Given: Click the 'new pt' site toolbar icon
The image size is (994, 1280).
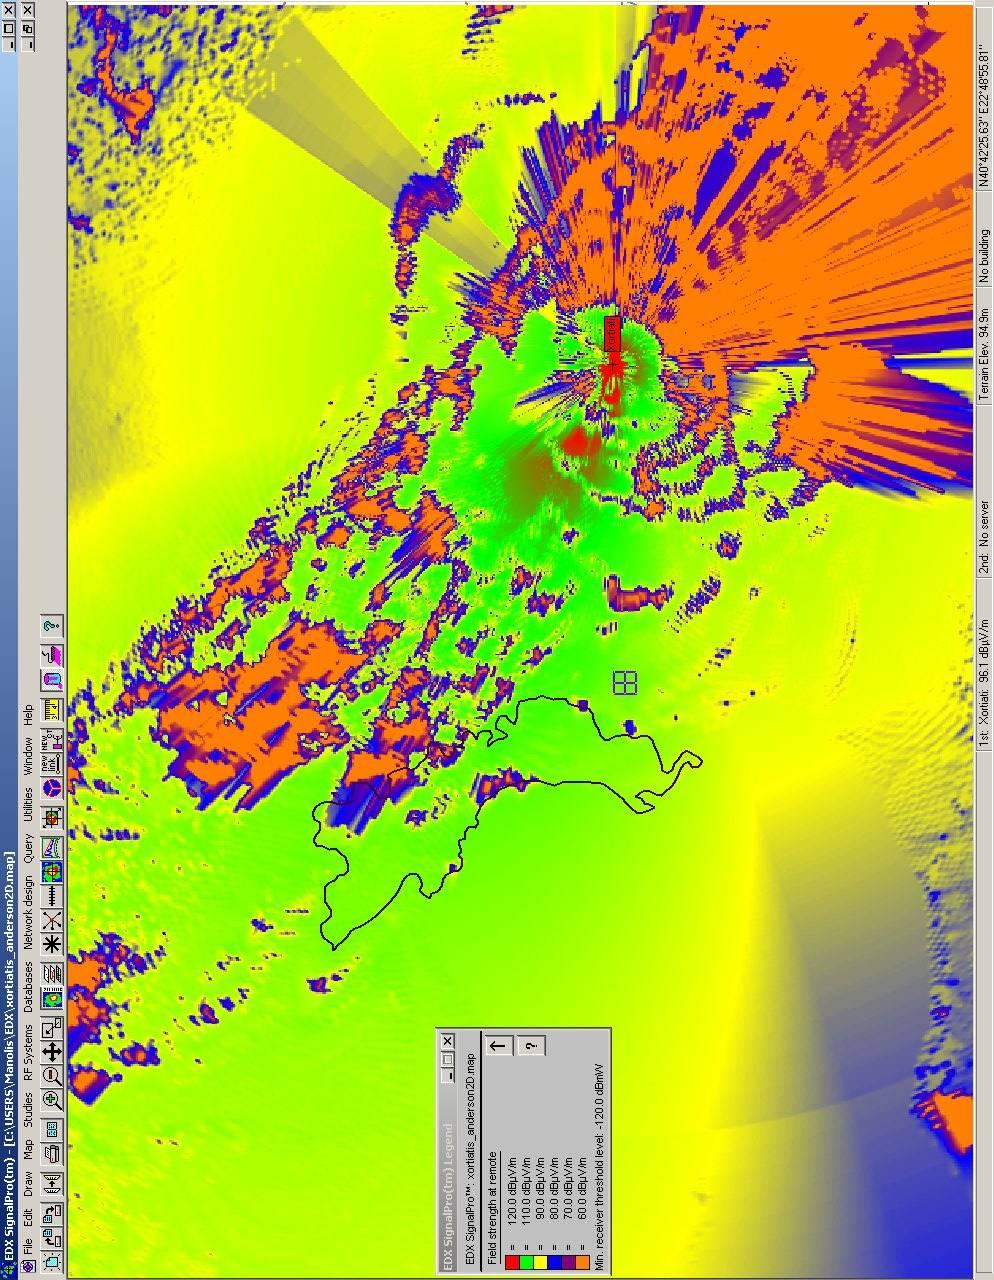Looking at the screenshot, I should tap(50, 739).
